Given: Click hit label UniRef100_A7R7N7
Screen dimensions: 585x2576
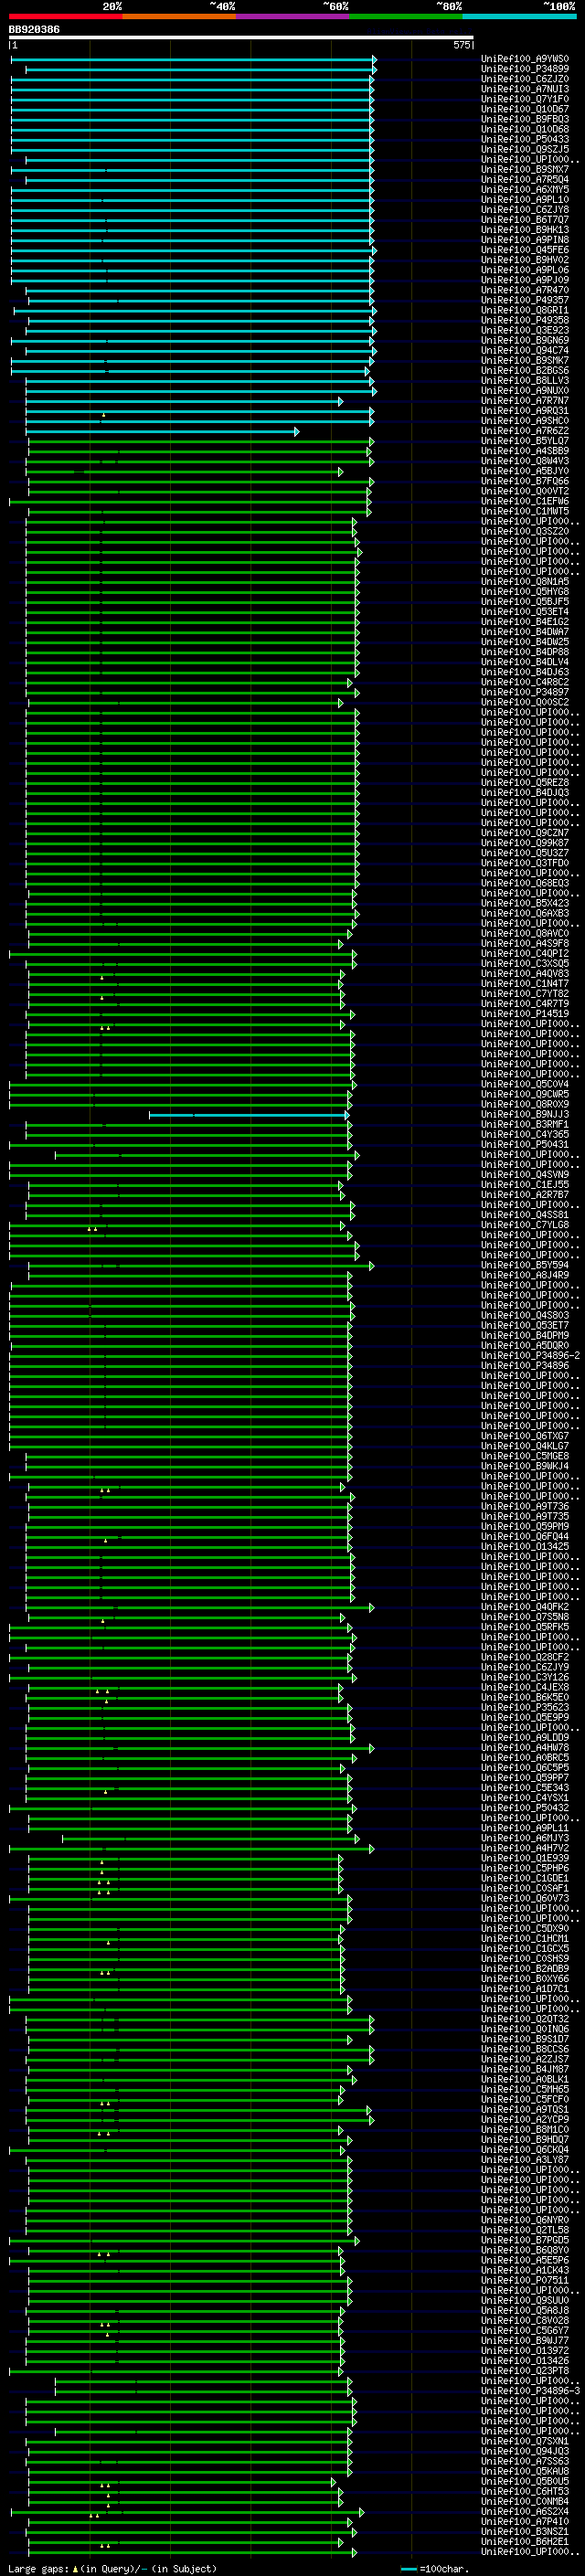Looking at the screenshot, I should pos(525,401).
